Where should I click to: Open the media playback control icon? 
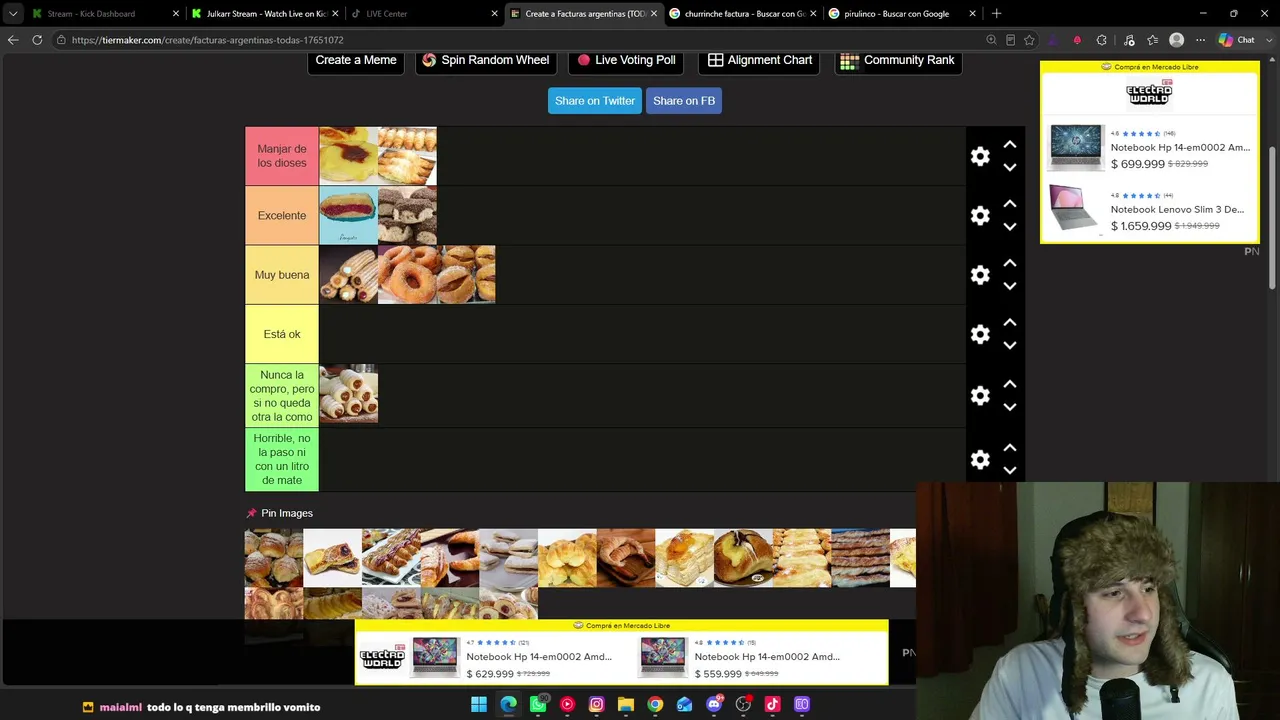pyautogui.click(x=1129, y=40)
